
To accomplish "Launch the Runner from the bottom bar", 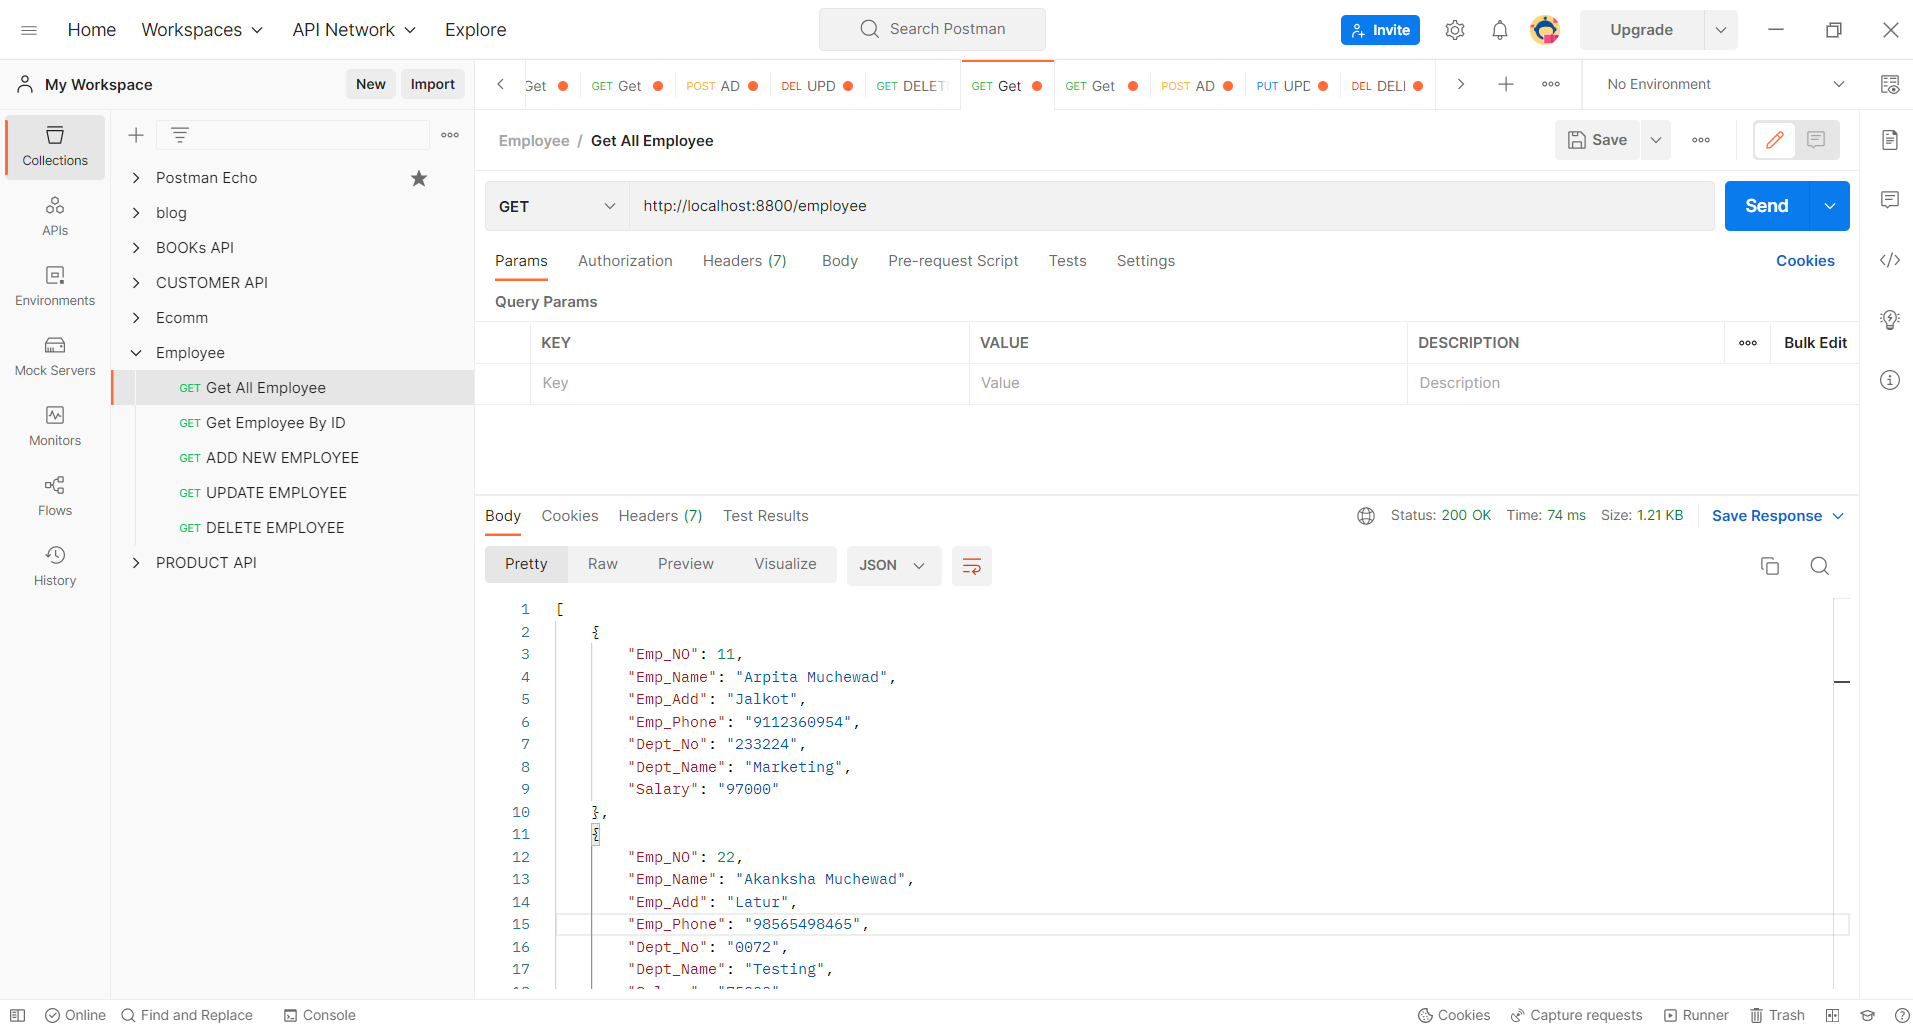I will coord(1697,1015).
